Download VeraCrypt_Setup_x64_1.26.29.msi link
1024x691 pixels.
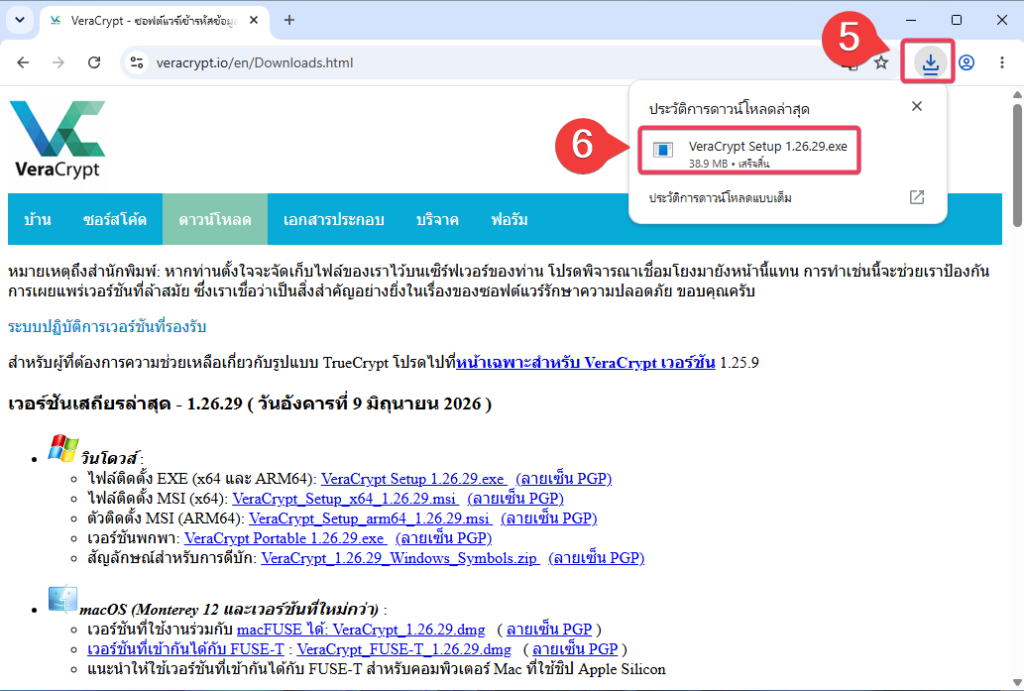[x=345, y=499]
